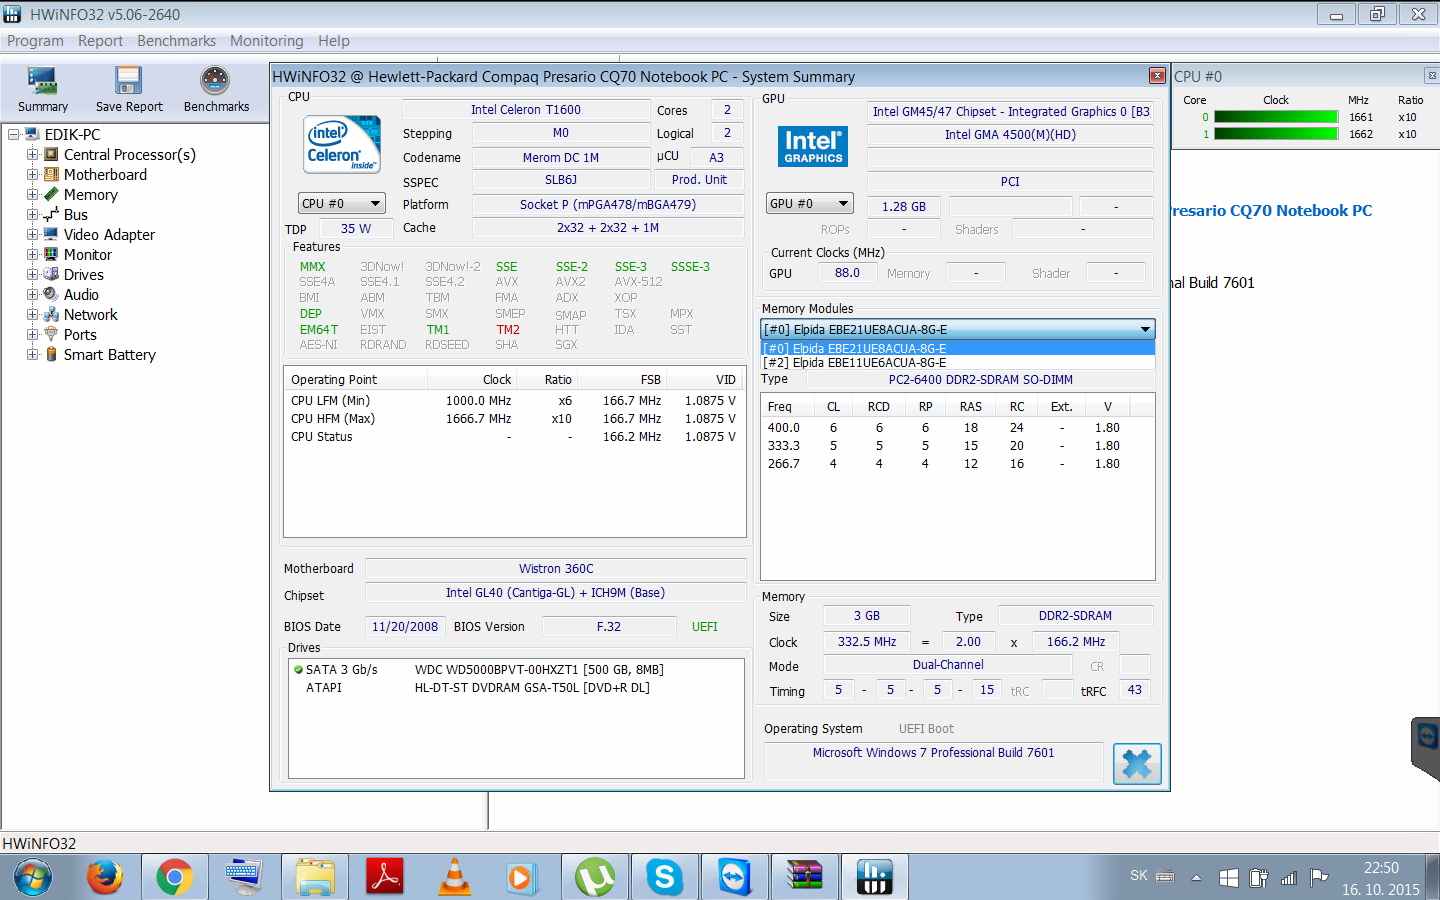This screenshot has height=900, width=1440.
Task: Click the Wistron 360C motherboard field
Action: click(x=556, y=569)
